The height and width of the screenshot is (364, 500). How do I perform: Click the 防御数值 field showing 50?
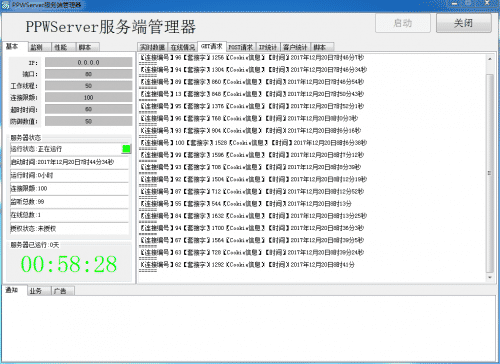(x=89, y=121)
